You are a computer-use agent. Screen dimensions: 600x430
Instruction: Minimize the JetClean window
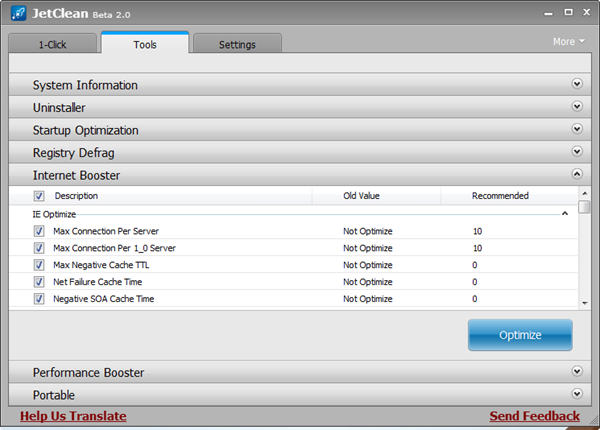coord(548,14)
